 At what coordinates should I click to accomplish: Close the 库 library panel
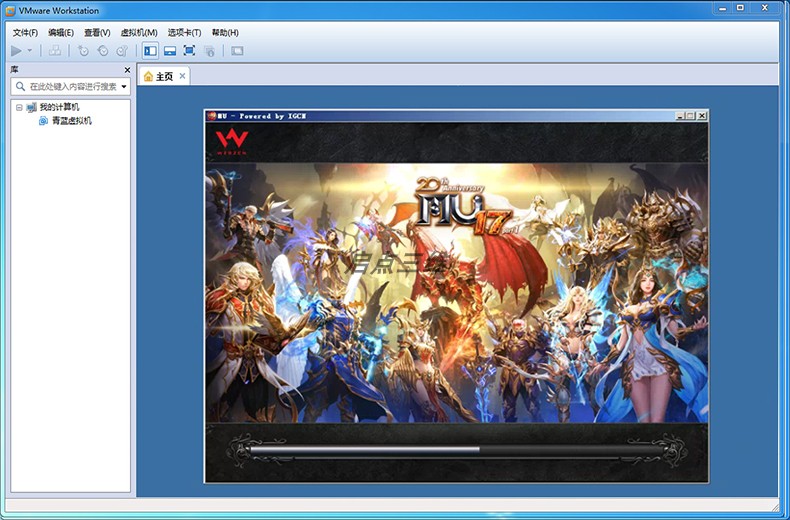[127, 70]
